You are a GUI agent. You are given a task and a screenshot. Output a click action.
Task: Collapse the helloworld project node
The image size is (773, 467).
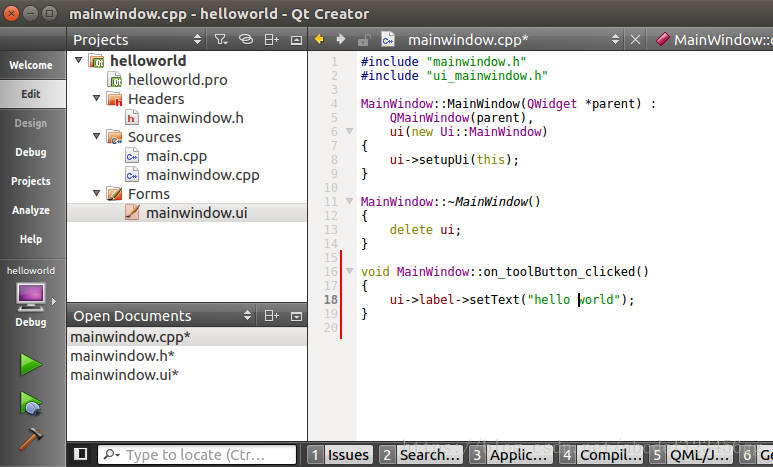pos(78,60)
